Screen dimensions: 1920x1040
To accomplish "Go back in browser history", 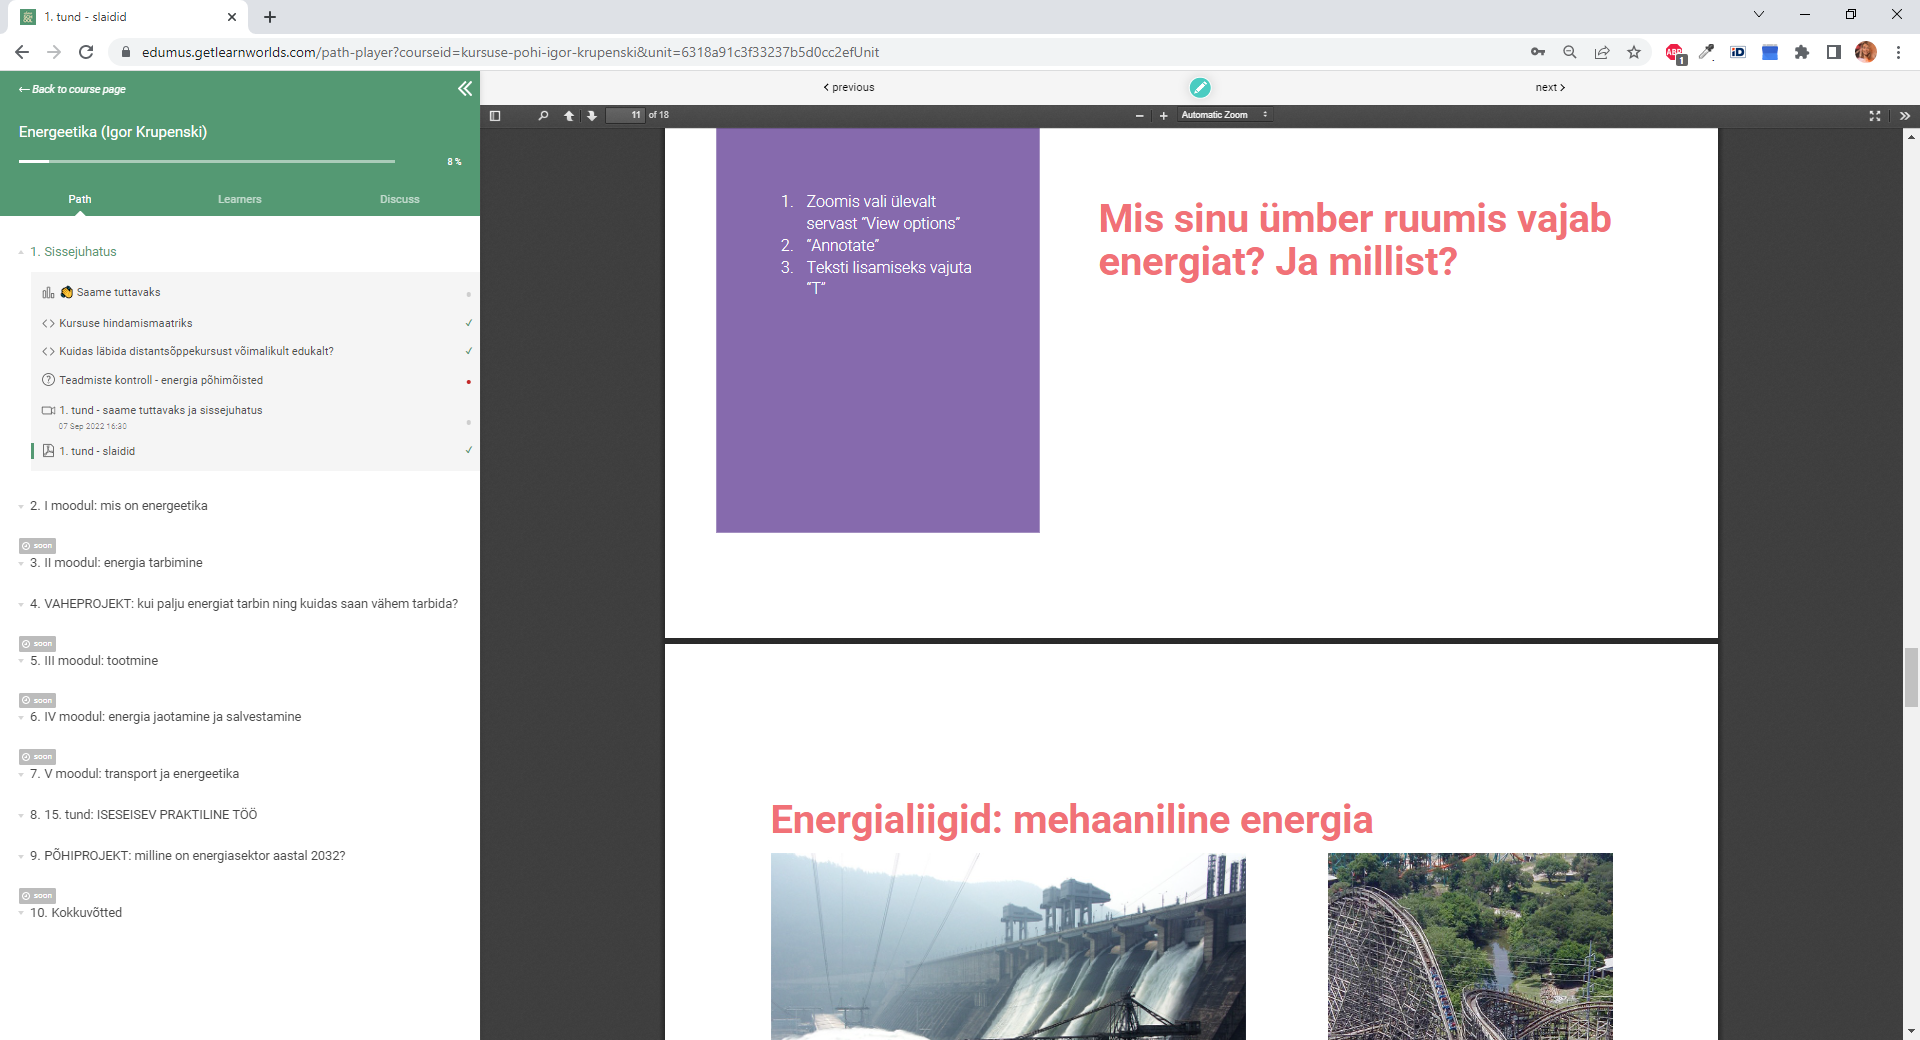I will point(22,52).
